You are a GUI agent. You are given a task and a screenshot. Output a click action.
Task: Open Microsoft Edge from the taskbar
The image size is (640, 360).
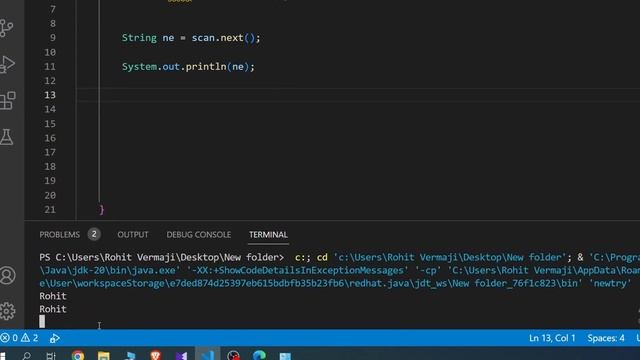pos(259,356)
